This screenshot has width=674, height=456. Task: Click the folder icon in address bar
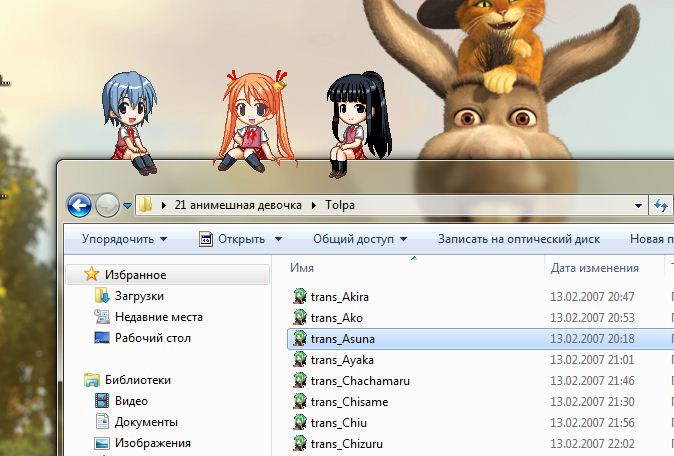[x=145, y=205]
